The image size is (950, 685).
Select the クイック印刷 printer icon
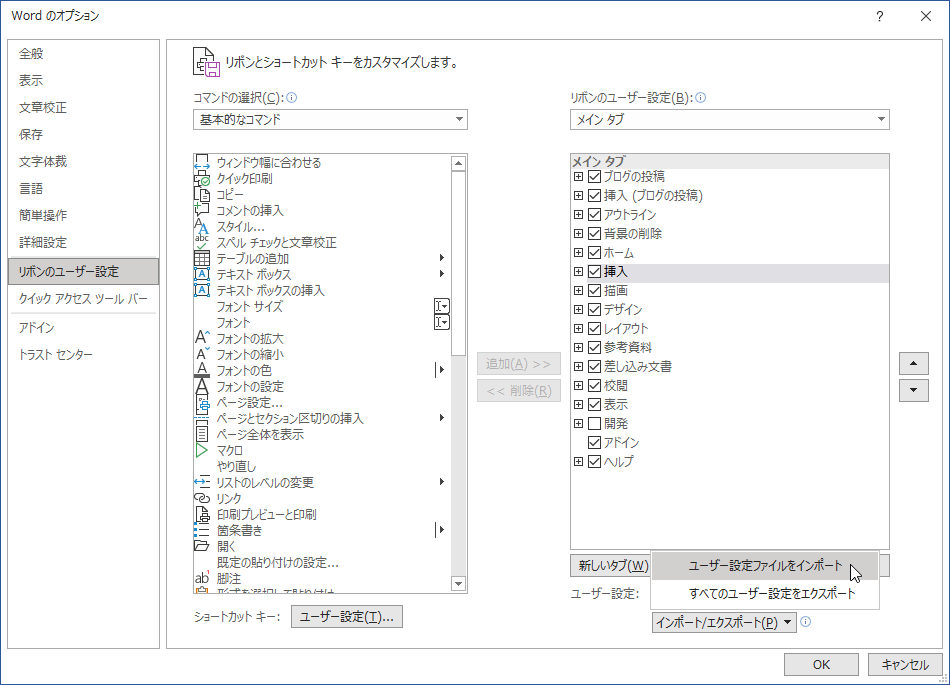tap(202, 179)
